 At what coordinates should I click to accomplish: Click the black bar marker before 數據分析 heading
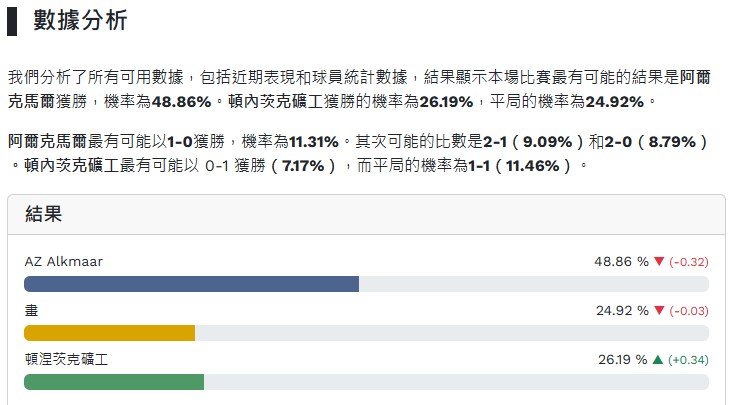(x=12, y=21)
